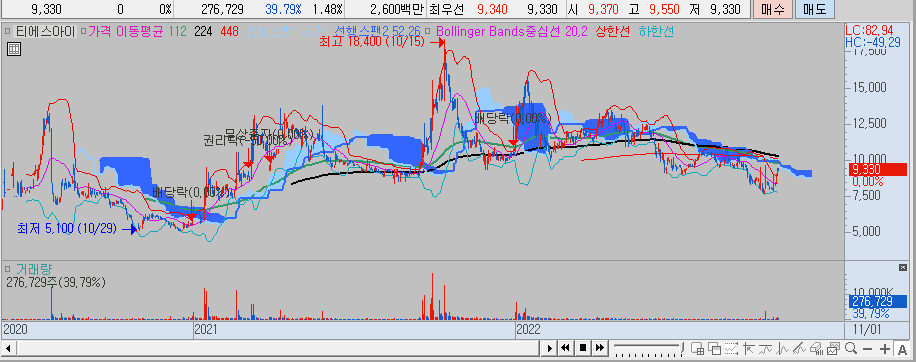The image size is (916, 362).
Task: Zoom in with the plus icon
Action: tap(885, 349)
